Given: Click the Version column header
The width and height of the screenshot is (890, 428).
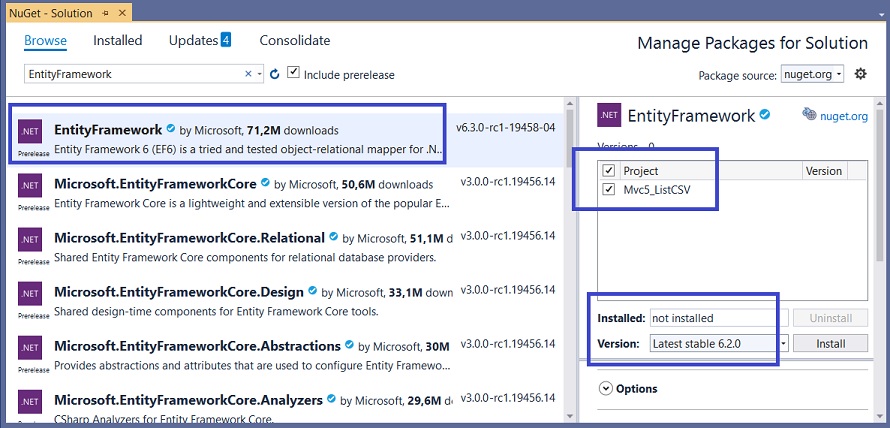Looking at the screenshot, I should point(824,171).
